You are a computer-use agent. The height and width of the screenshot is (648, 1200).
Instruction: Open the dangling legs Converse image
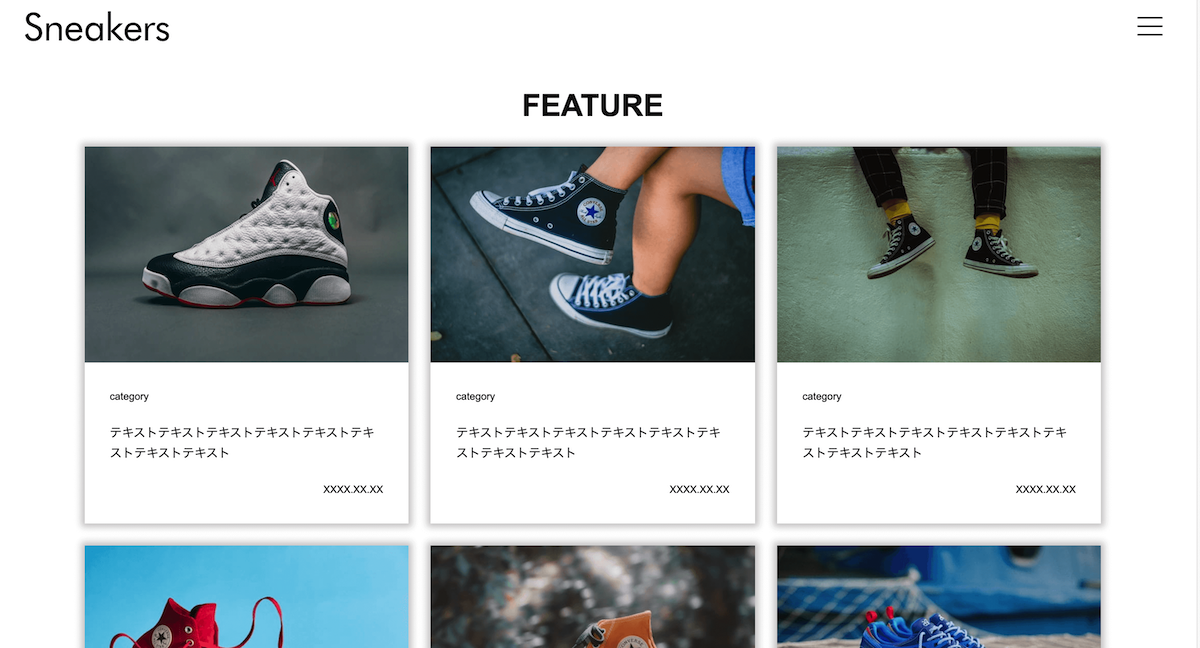click(x=939, y=255)
